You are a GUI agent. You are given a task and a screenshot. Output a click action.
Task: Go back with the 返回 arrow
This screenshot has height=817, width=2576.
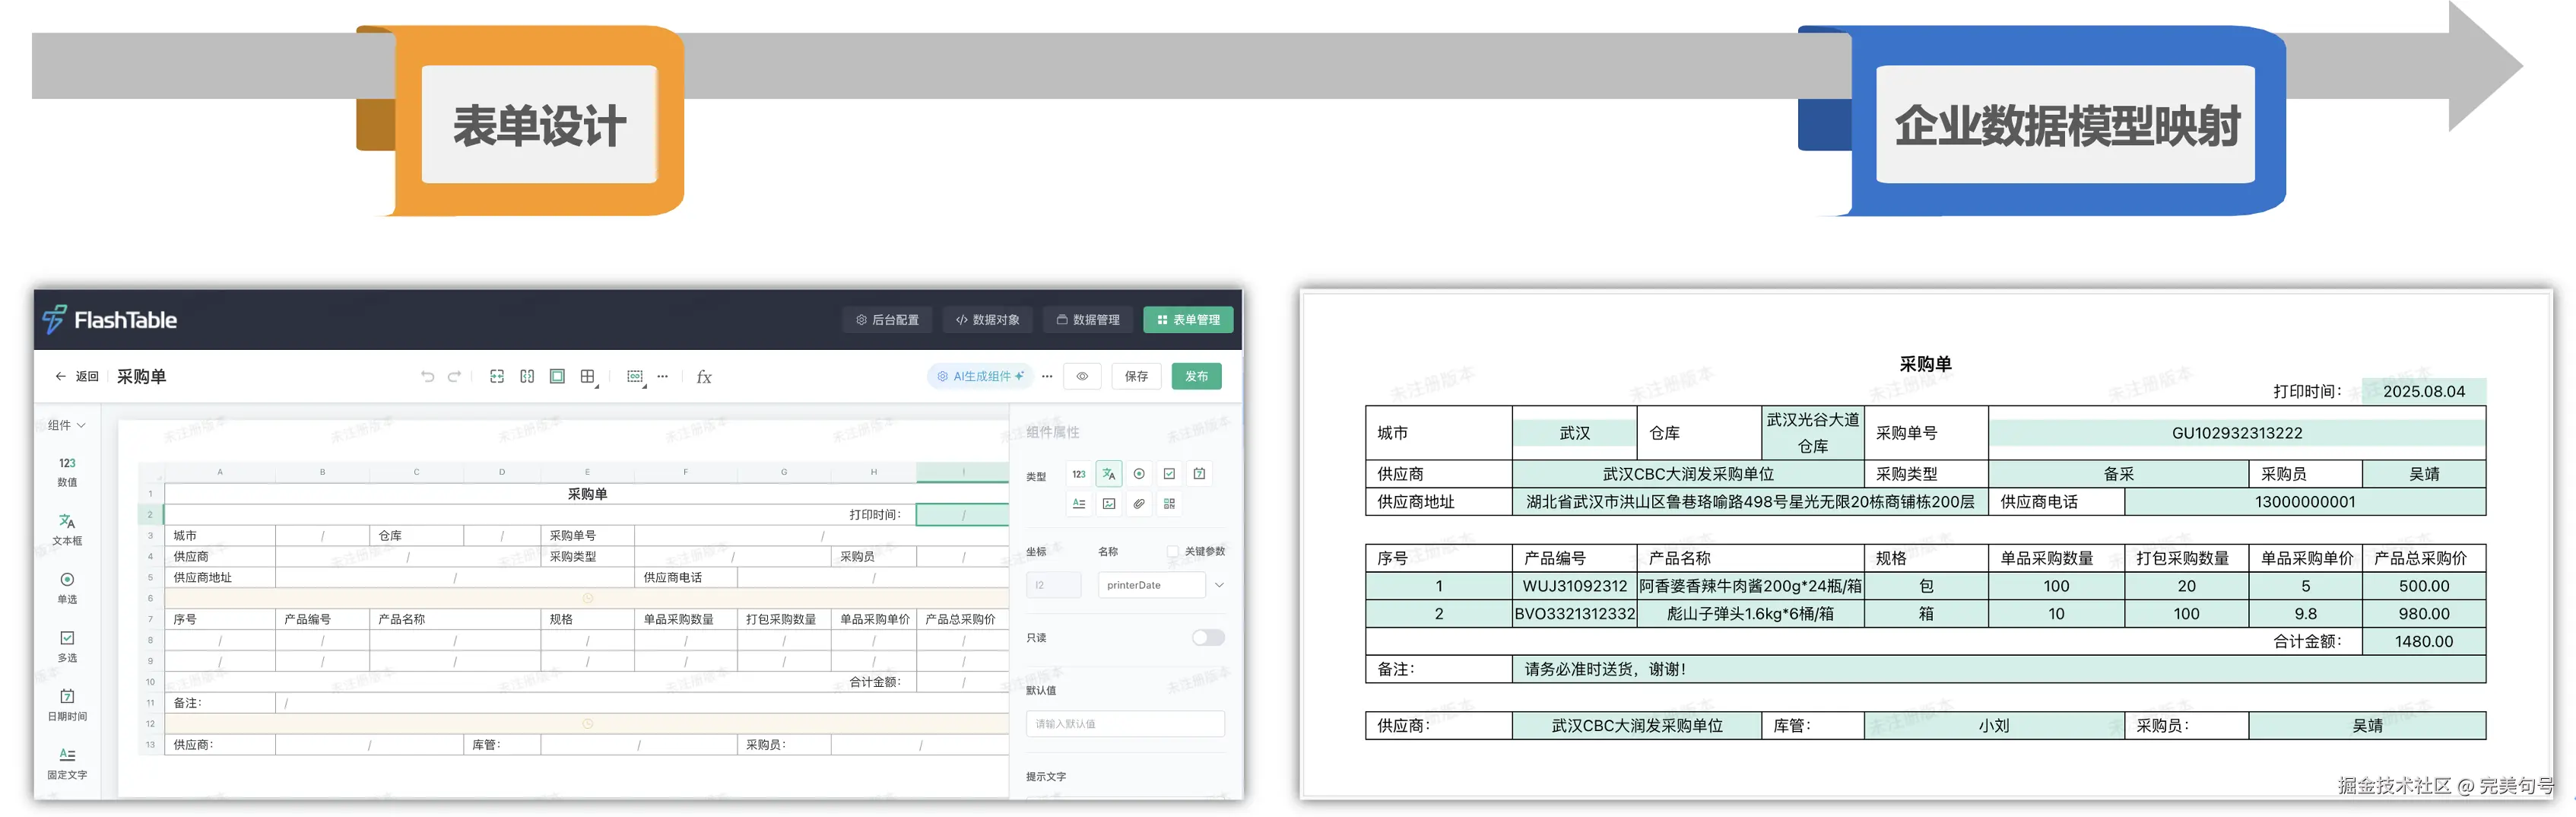[x=61, y=377]
